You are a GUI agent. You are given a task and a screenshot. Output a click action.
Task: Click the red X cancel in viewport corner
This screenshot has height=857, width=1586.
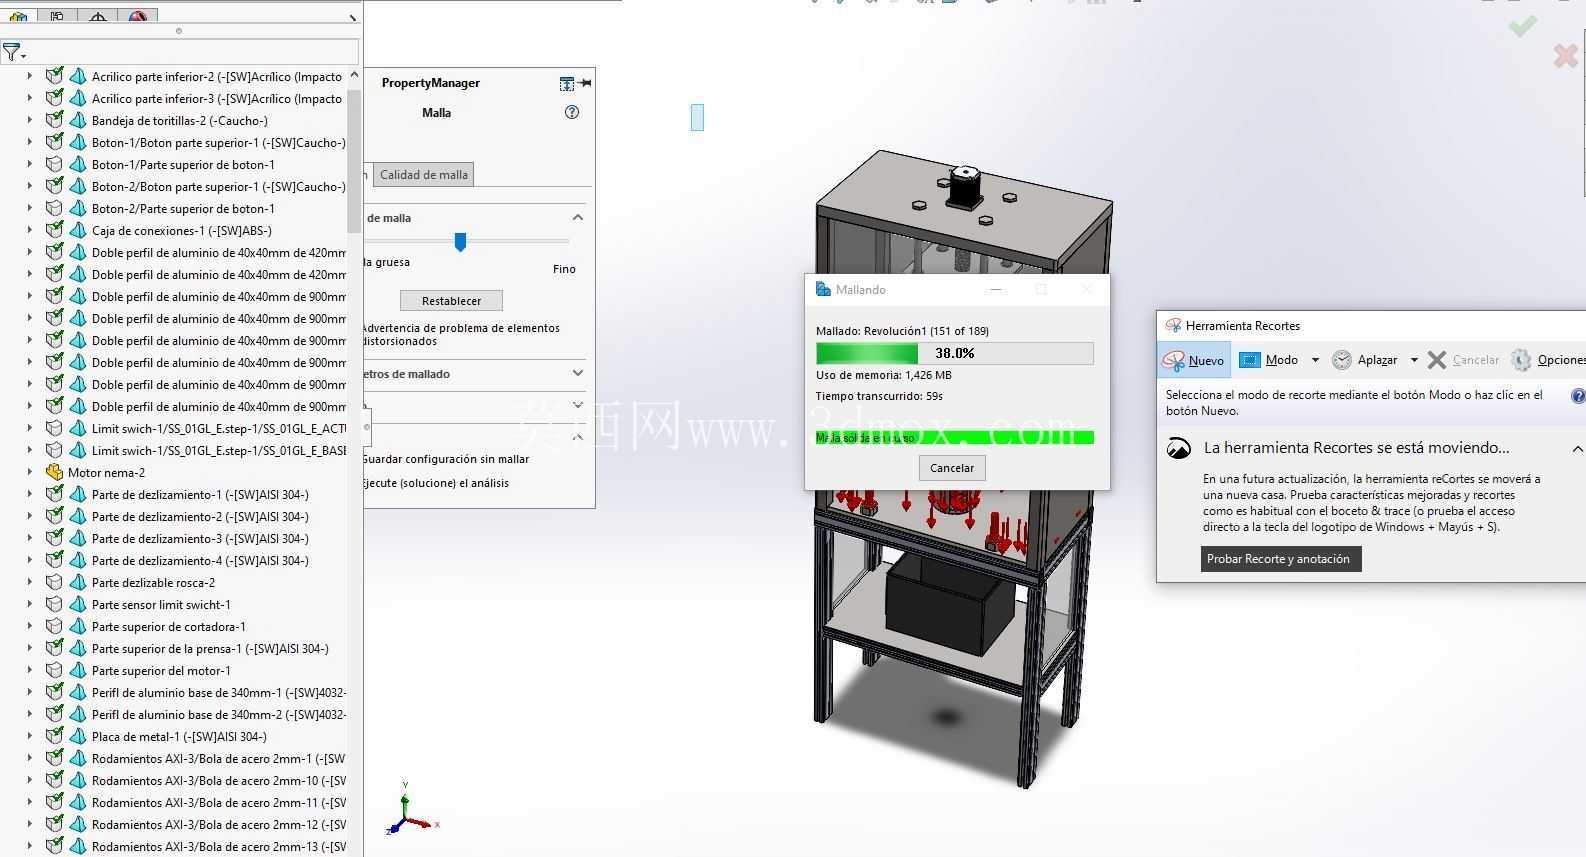click(1566, 56)
